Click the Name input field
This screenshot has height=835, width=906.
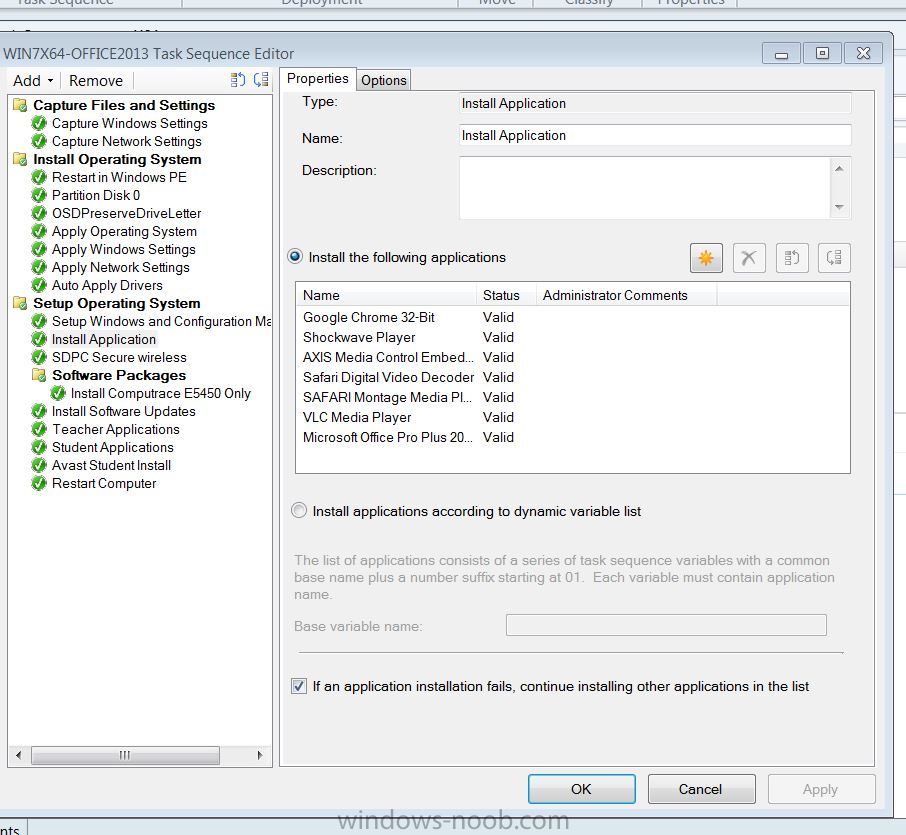655,135
